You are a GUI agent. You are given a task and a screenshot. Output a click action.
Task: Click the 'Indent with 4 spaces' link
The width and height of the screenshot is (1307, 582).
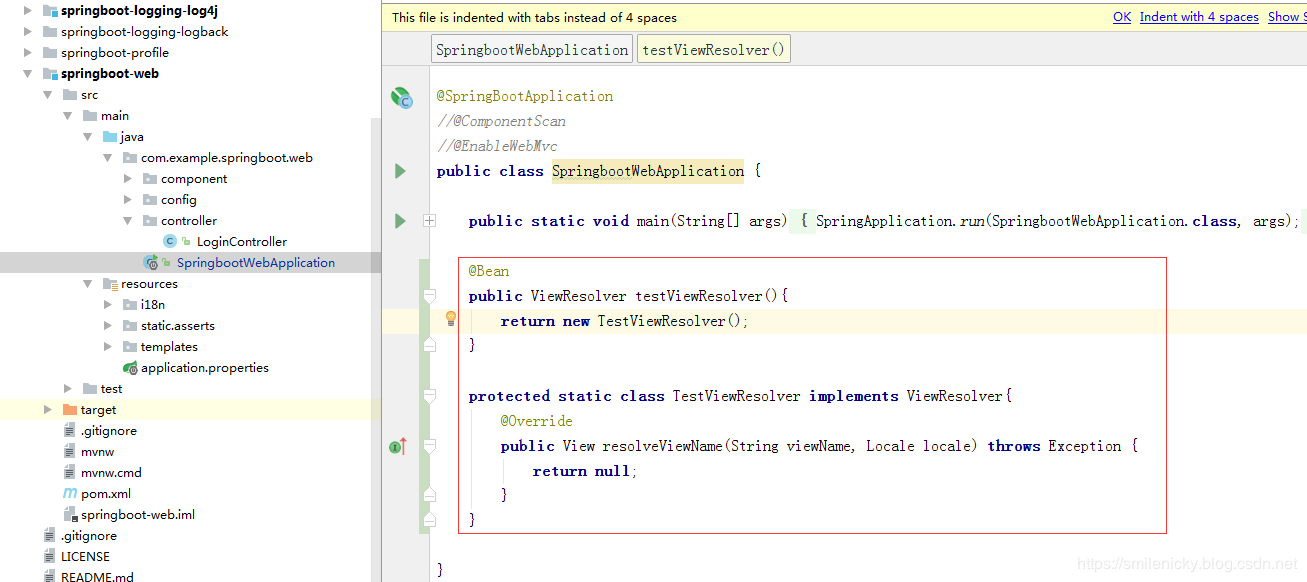point(1198,17)
